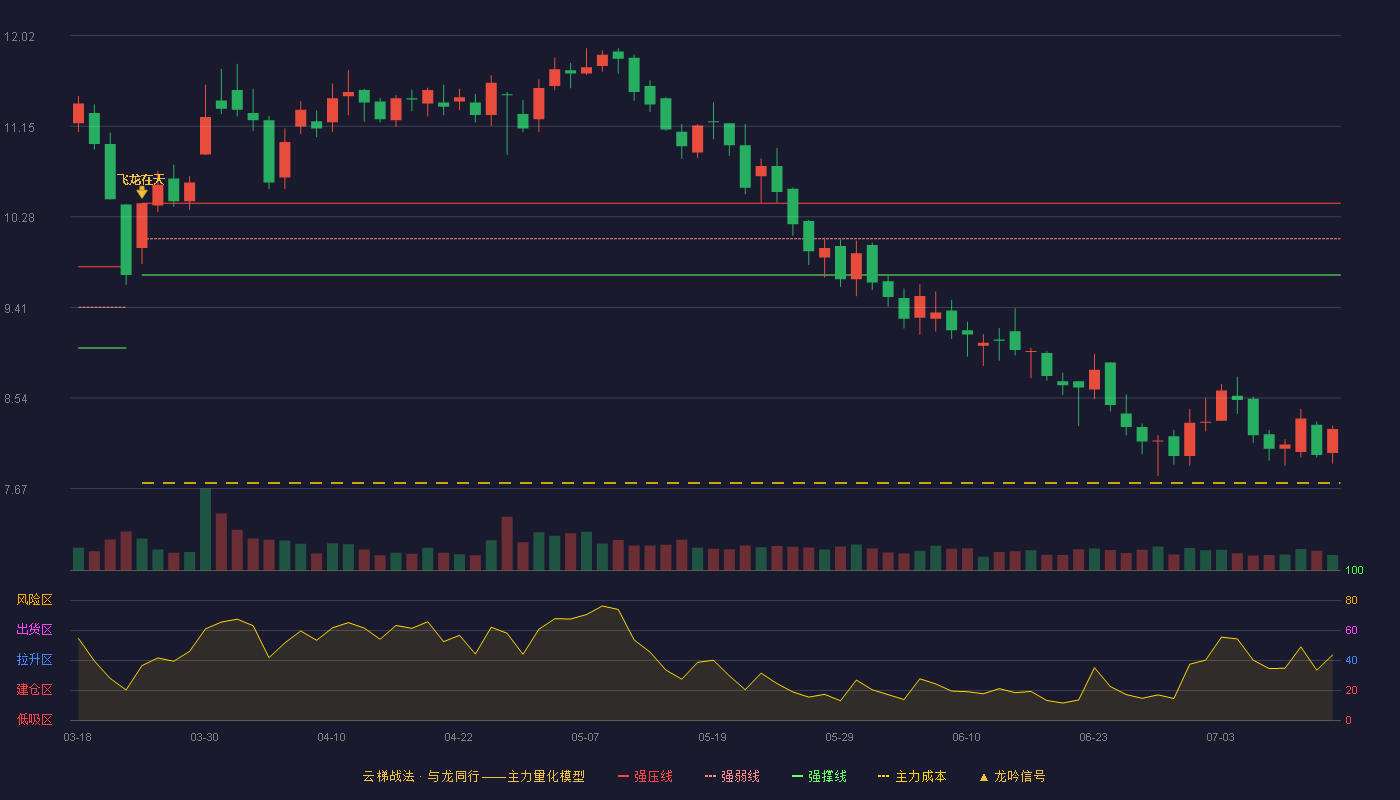Click the 10.28 price axis label

tap(19, 218)
